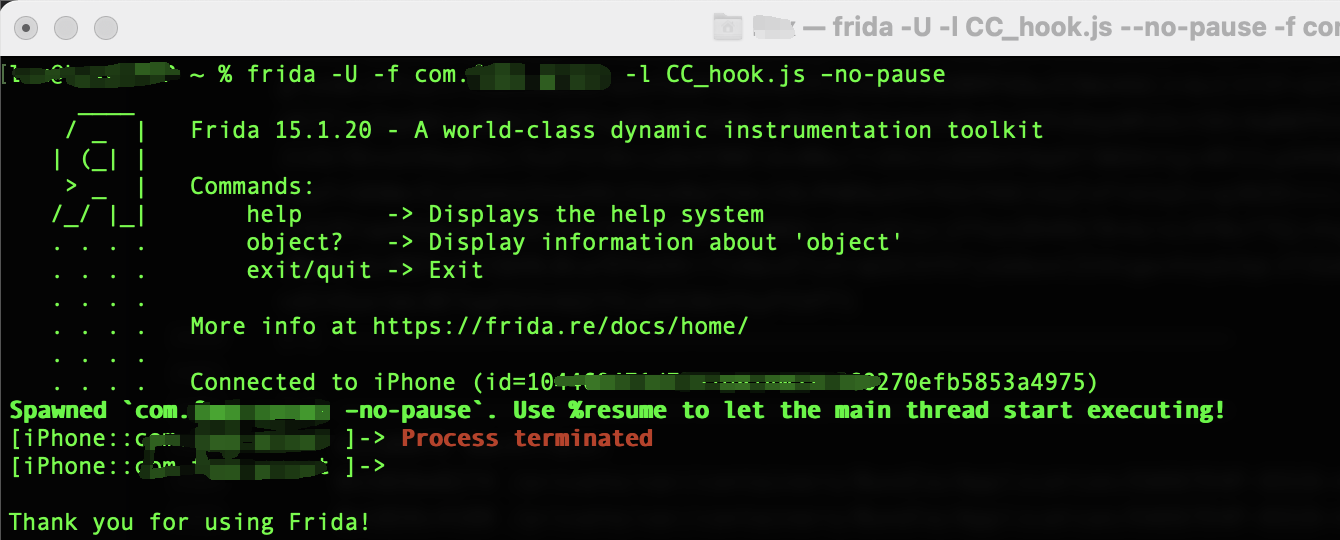Click the 'help' command in Commands list
1340x540 pixels.
[x=274, y=214]
